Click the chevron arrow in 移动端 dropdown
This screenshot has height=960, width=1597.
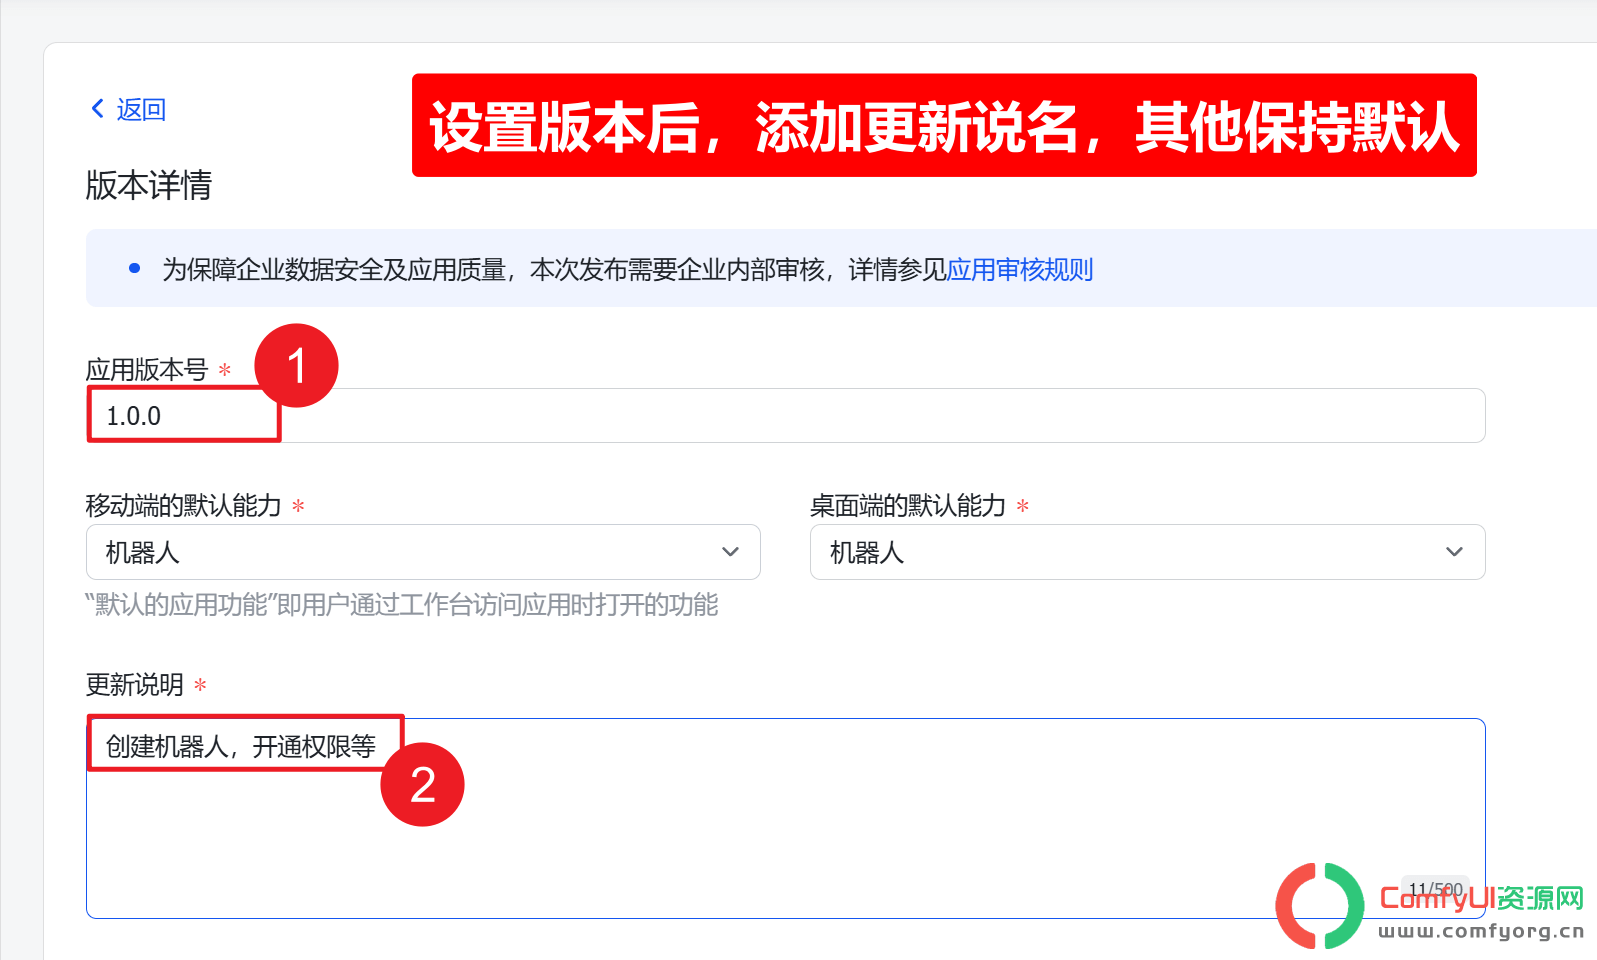pyautogui.click(x=731, y=552)
